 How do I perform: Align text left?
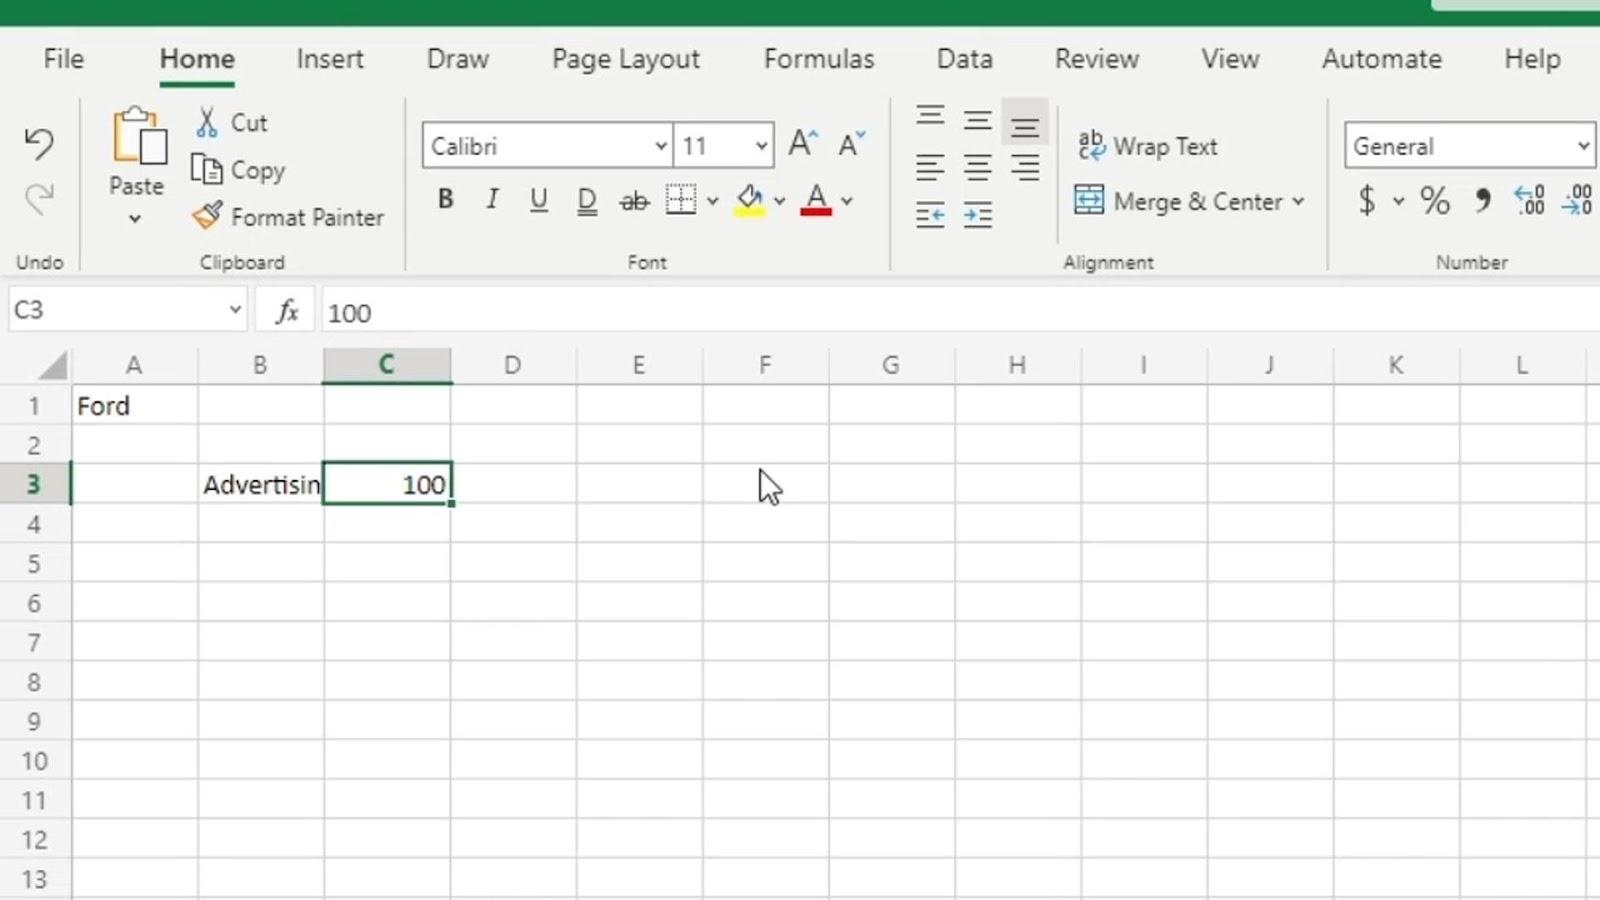(930, 167)
